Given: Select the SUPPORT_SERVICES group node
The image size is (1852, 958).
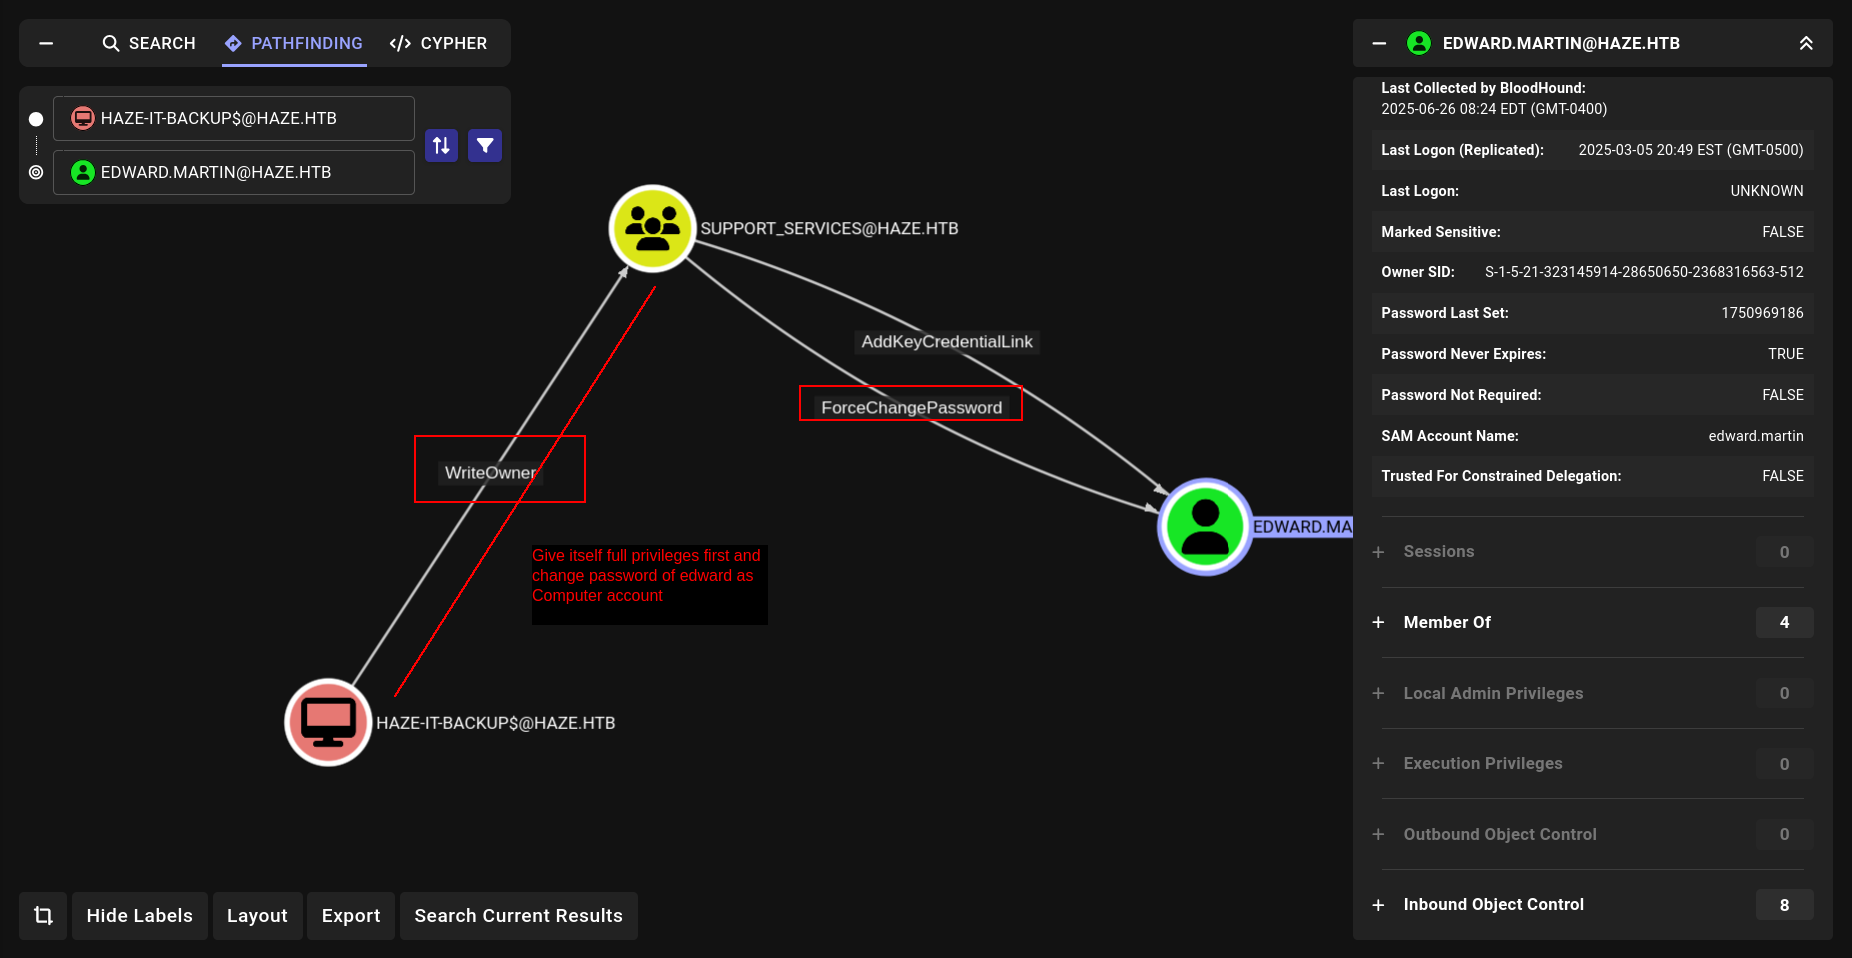Looking at the screenshot, I should (x=652, y=228).
